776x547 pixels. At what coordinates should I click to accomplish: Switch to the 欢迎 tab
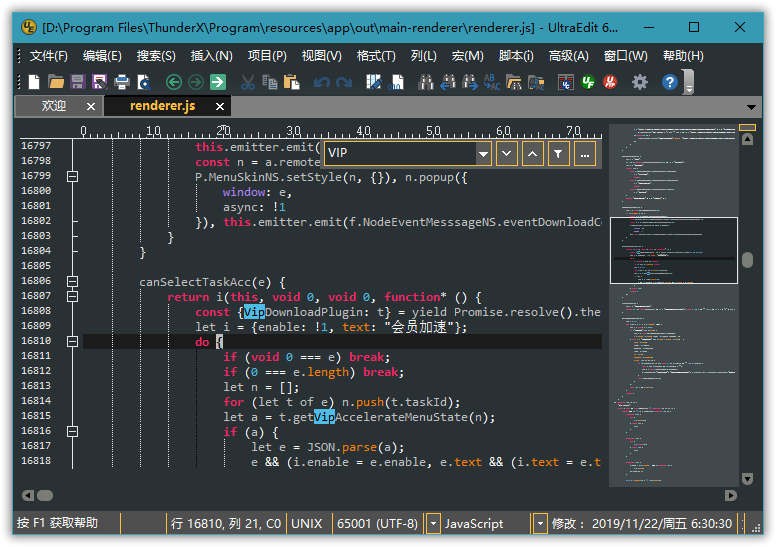coord(54,106)
